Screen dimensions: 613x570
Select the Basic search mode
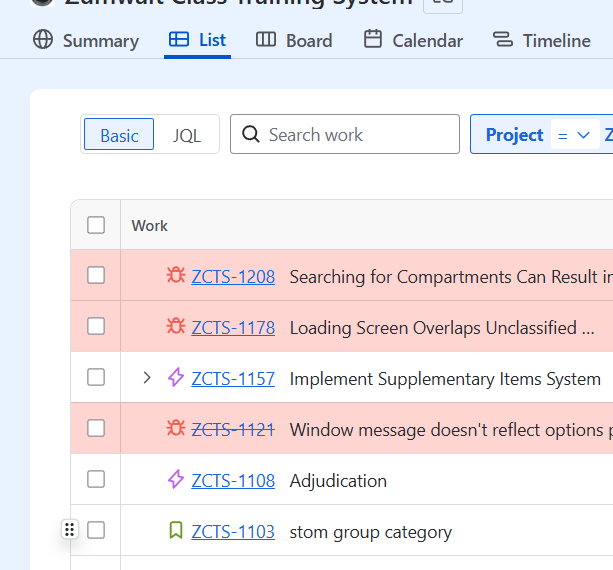coord(119,135)
